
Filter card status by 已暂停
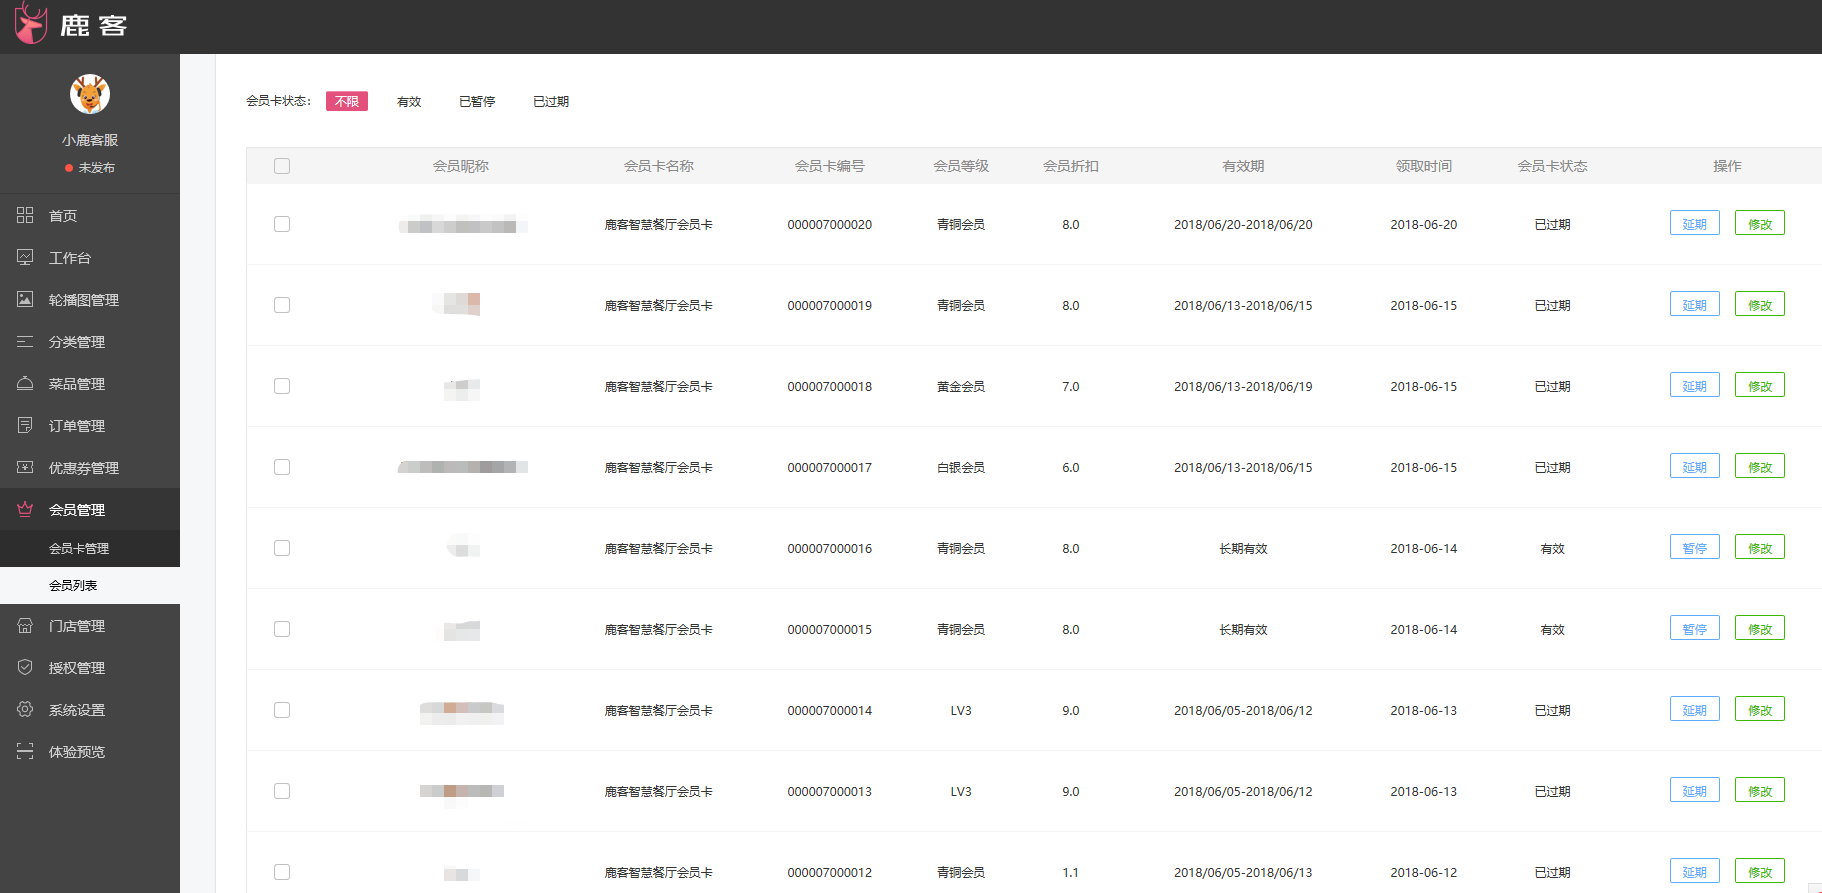coord(477,101)
